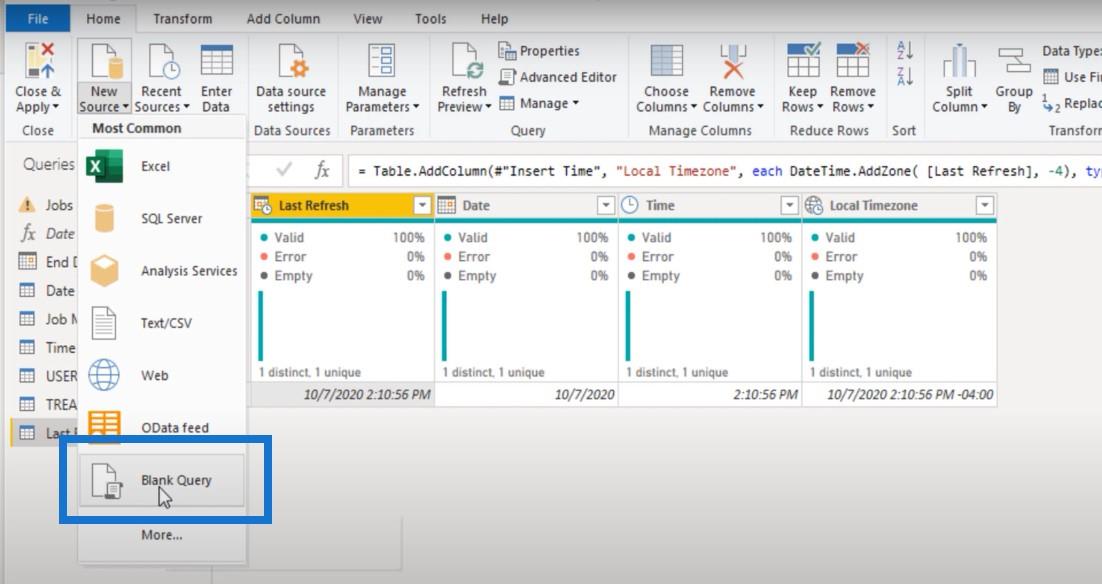The height and width of the screenshot is (584, 1102).
Task: Expand the Split Column dropdown arrow
Action: tap(984, 108)
